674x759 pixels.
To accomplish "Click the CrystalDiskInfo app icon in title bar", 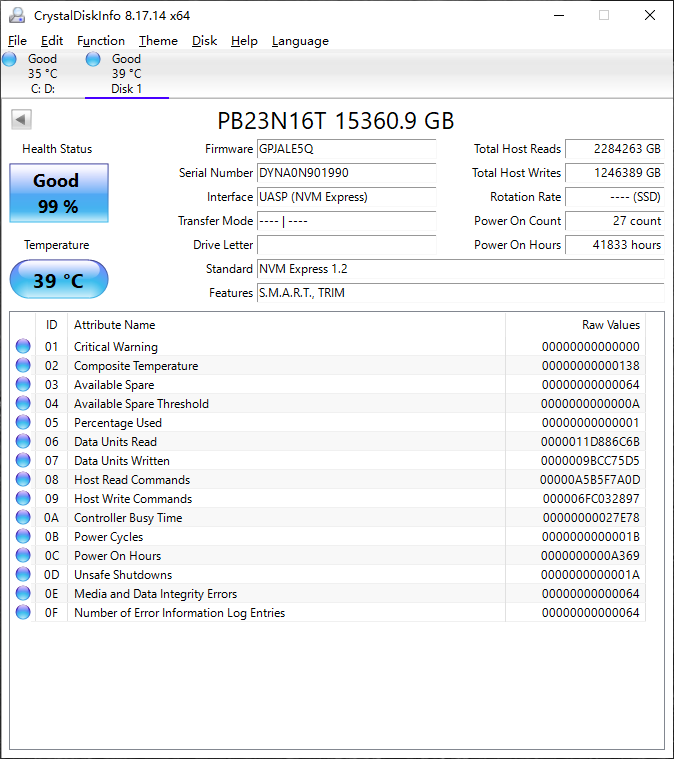I will (17, 15).
